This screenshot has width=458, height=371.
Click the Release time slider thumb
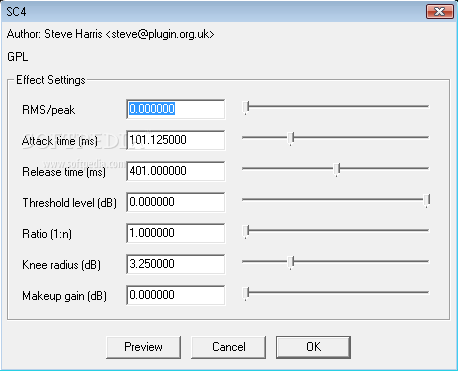coord(337,169)
